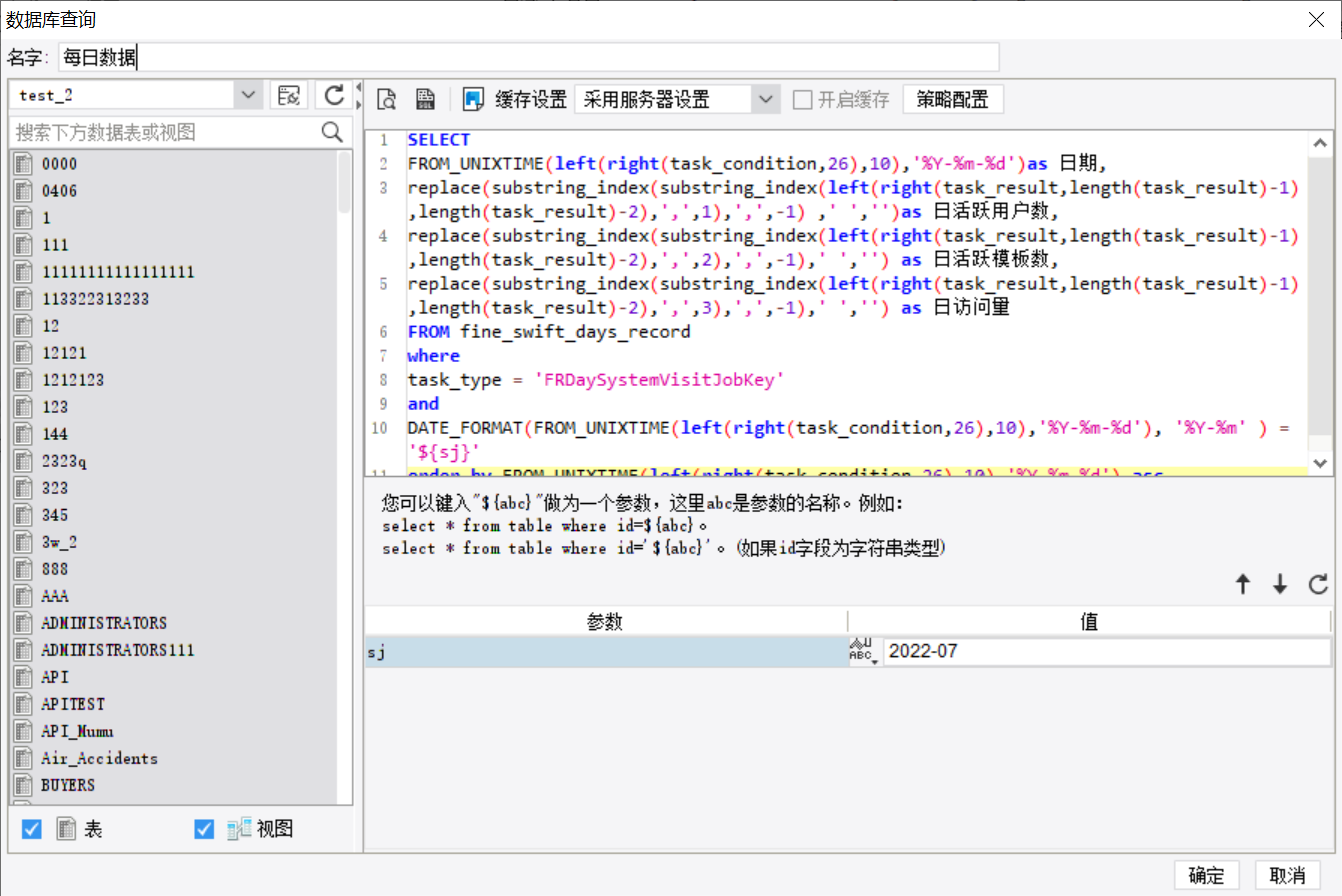Click the 参数 column header
Viewport: 1342px width, 896px height.
(606, 621)
